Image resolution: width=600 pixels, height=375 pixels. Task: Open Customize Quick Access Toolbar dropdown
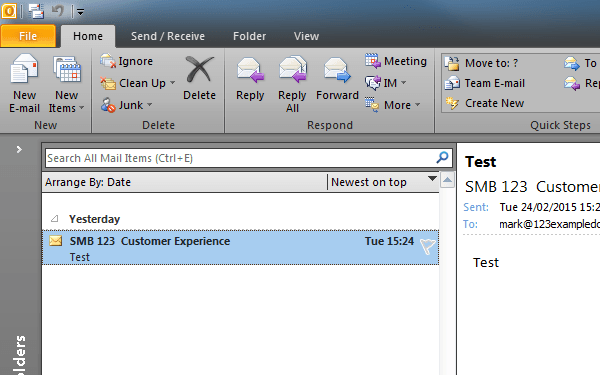point(80,12)
